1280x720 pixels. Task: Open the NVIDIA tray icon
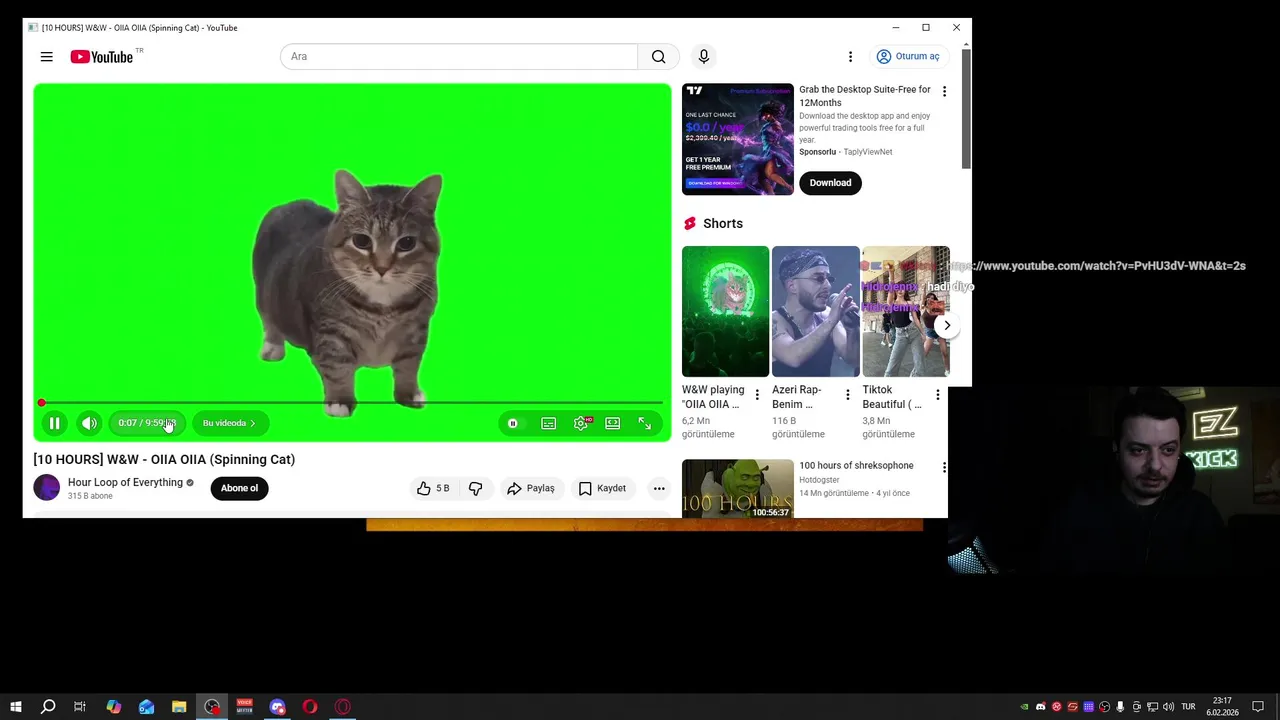coord(1024,707)
